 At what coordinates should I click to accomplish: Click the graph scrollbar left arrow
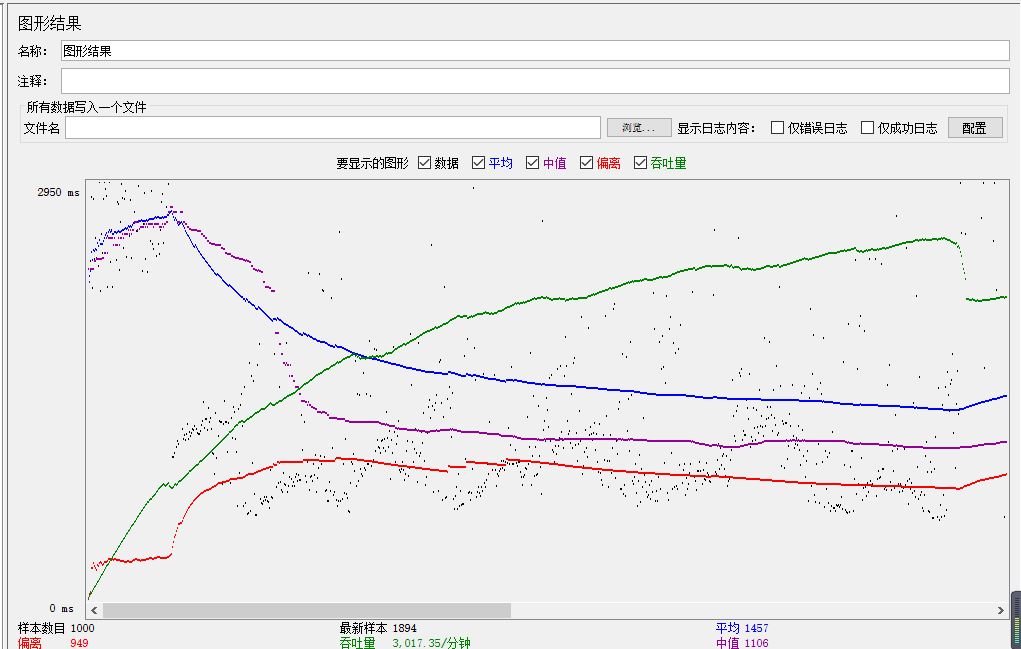95,611
